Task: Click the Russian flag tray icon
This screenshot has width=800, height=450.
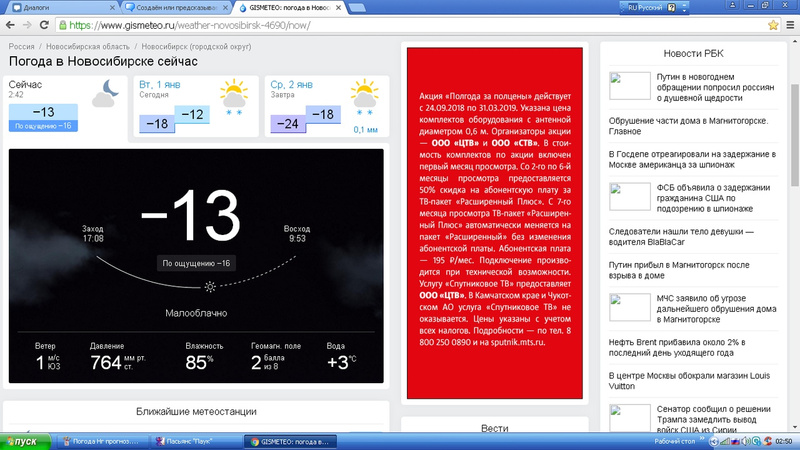Action: point(735,441)
